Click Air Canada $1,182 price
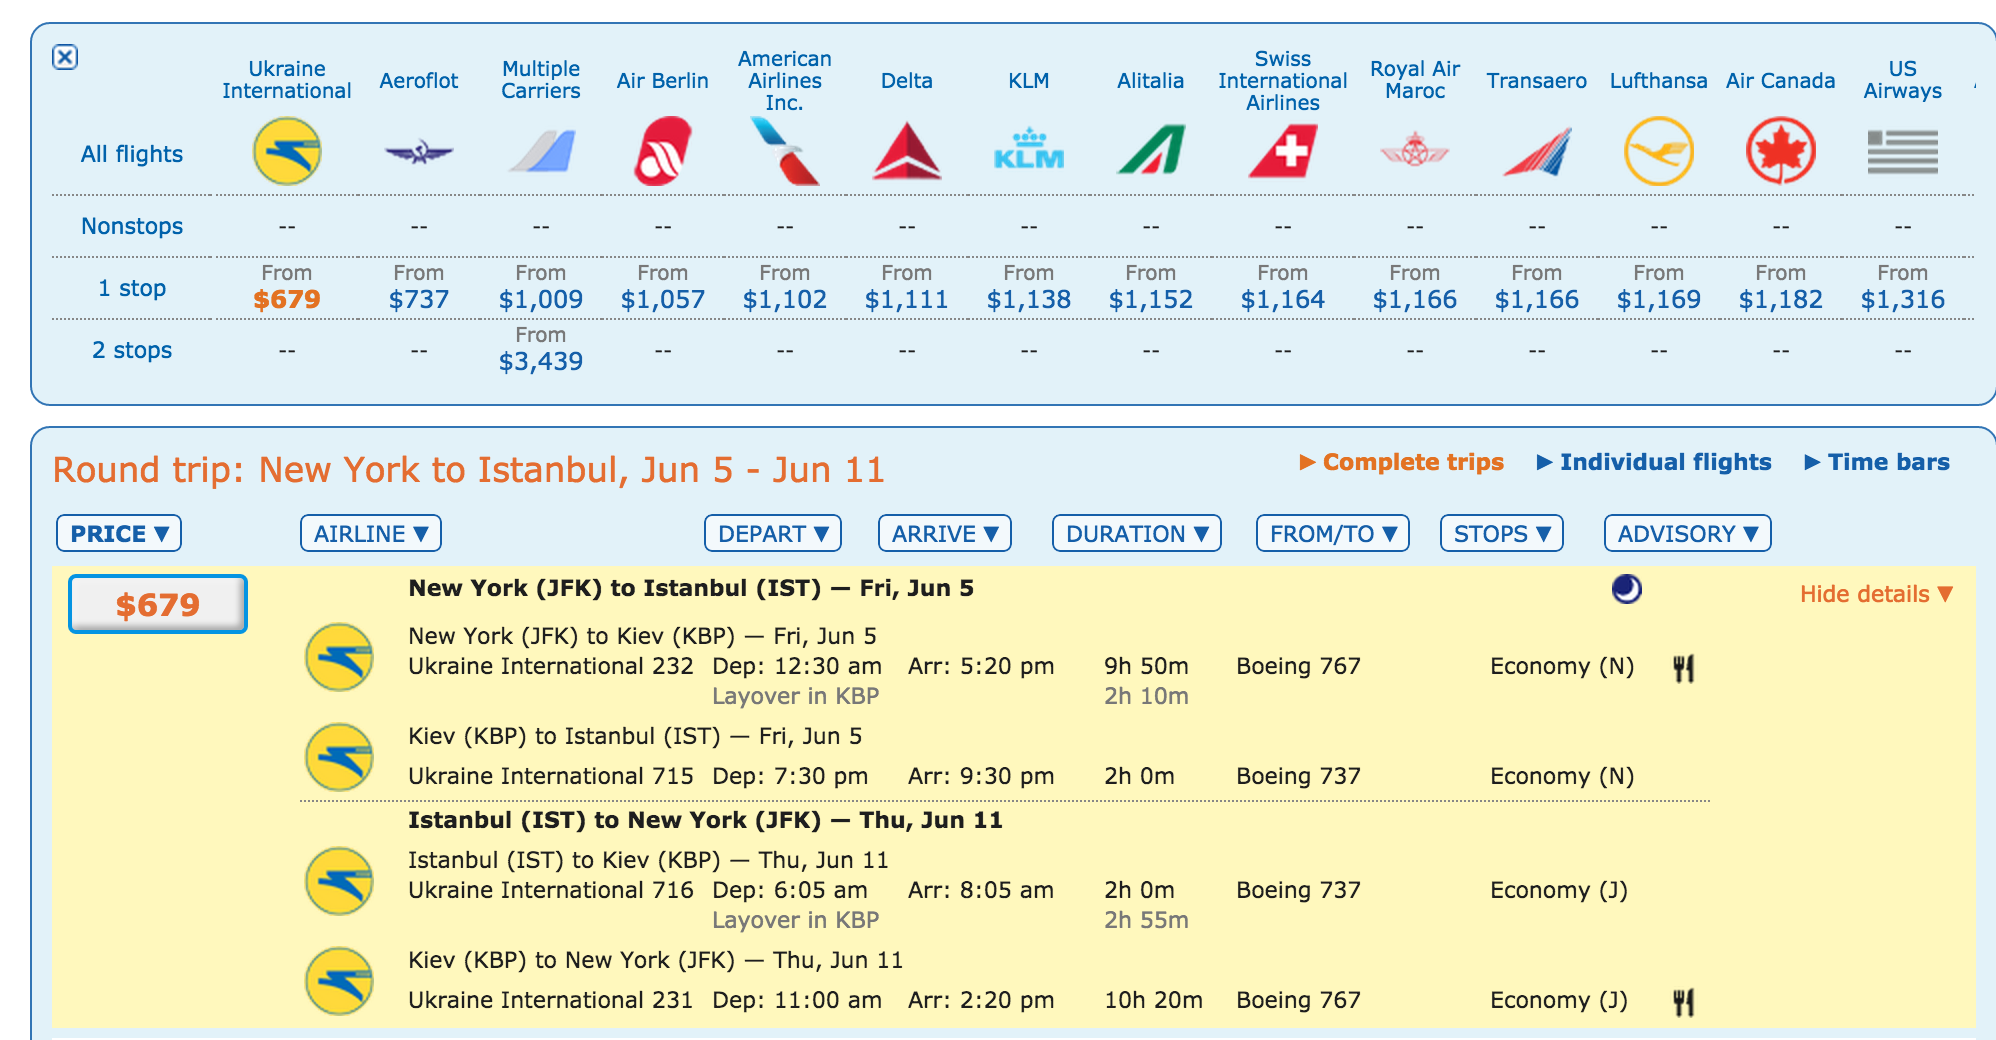This screenshot has height=1040, width=1996. pyautogui.click(x=1781, y=299)
